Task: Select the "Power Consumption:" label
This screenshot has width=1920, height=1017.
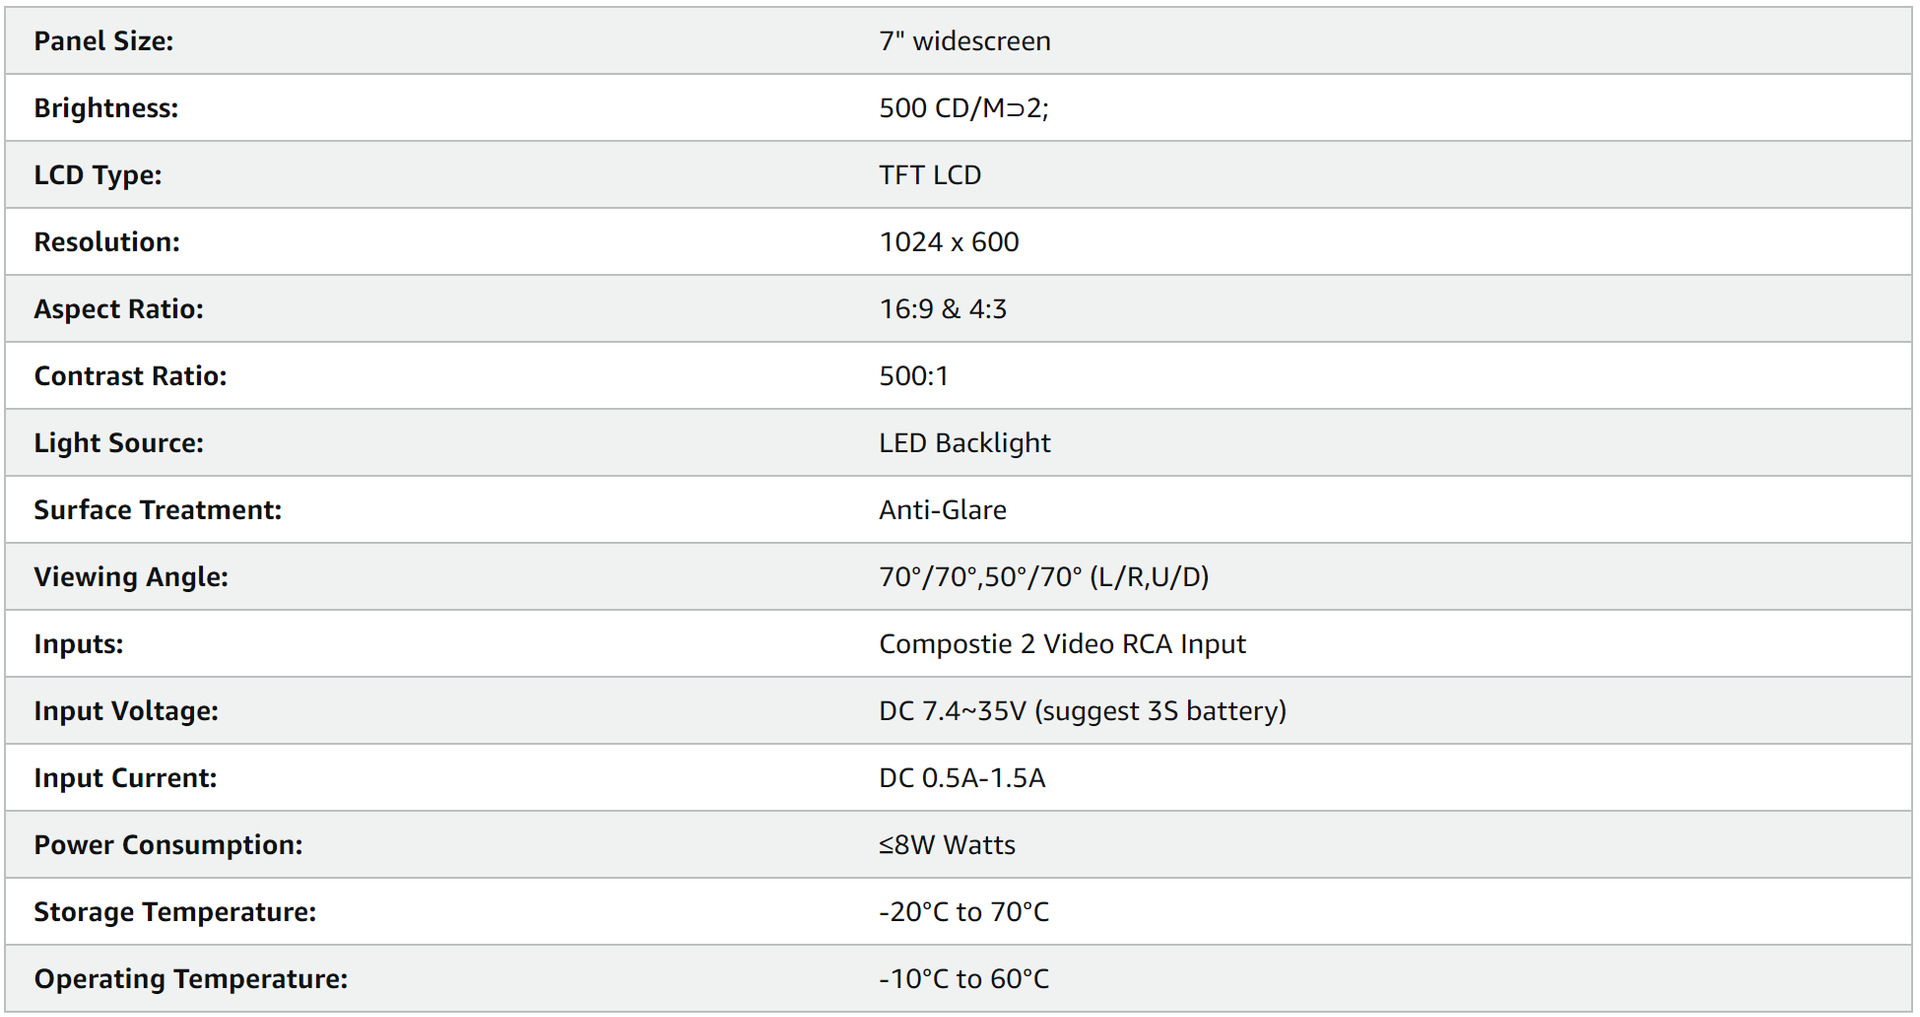Action: pos(168,845)
